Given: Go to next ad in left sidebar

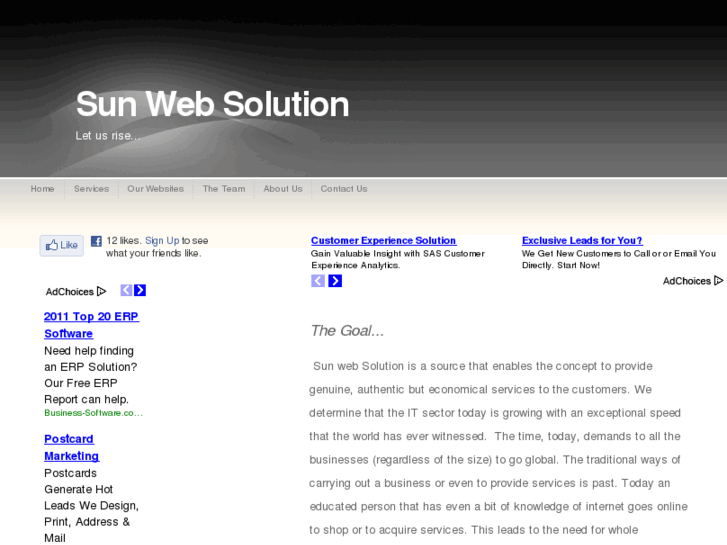Looking at the screenshot, I should click(x=140, y=290).
